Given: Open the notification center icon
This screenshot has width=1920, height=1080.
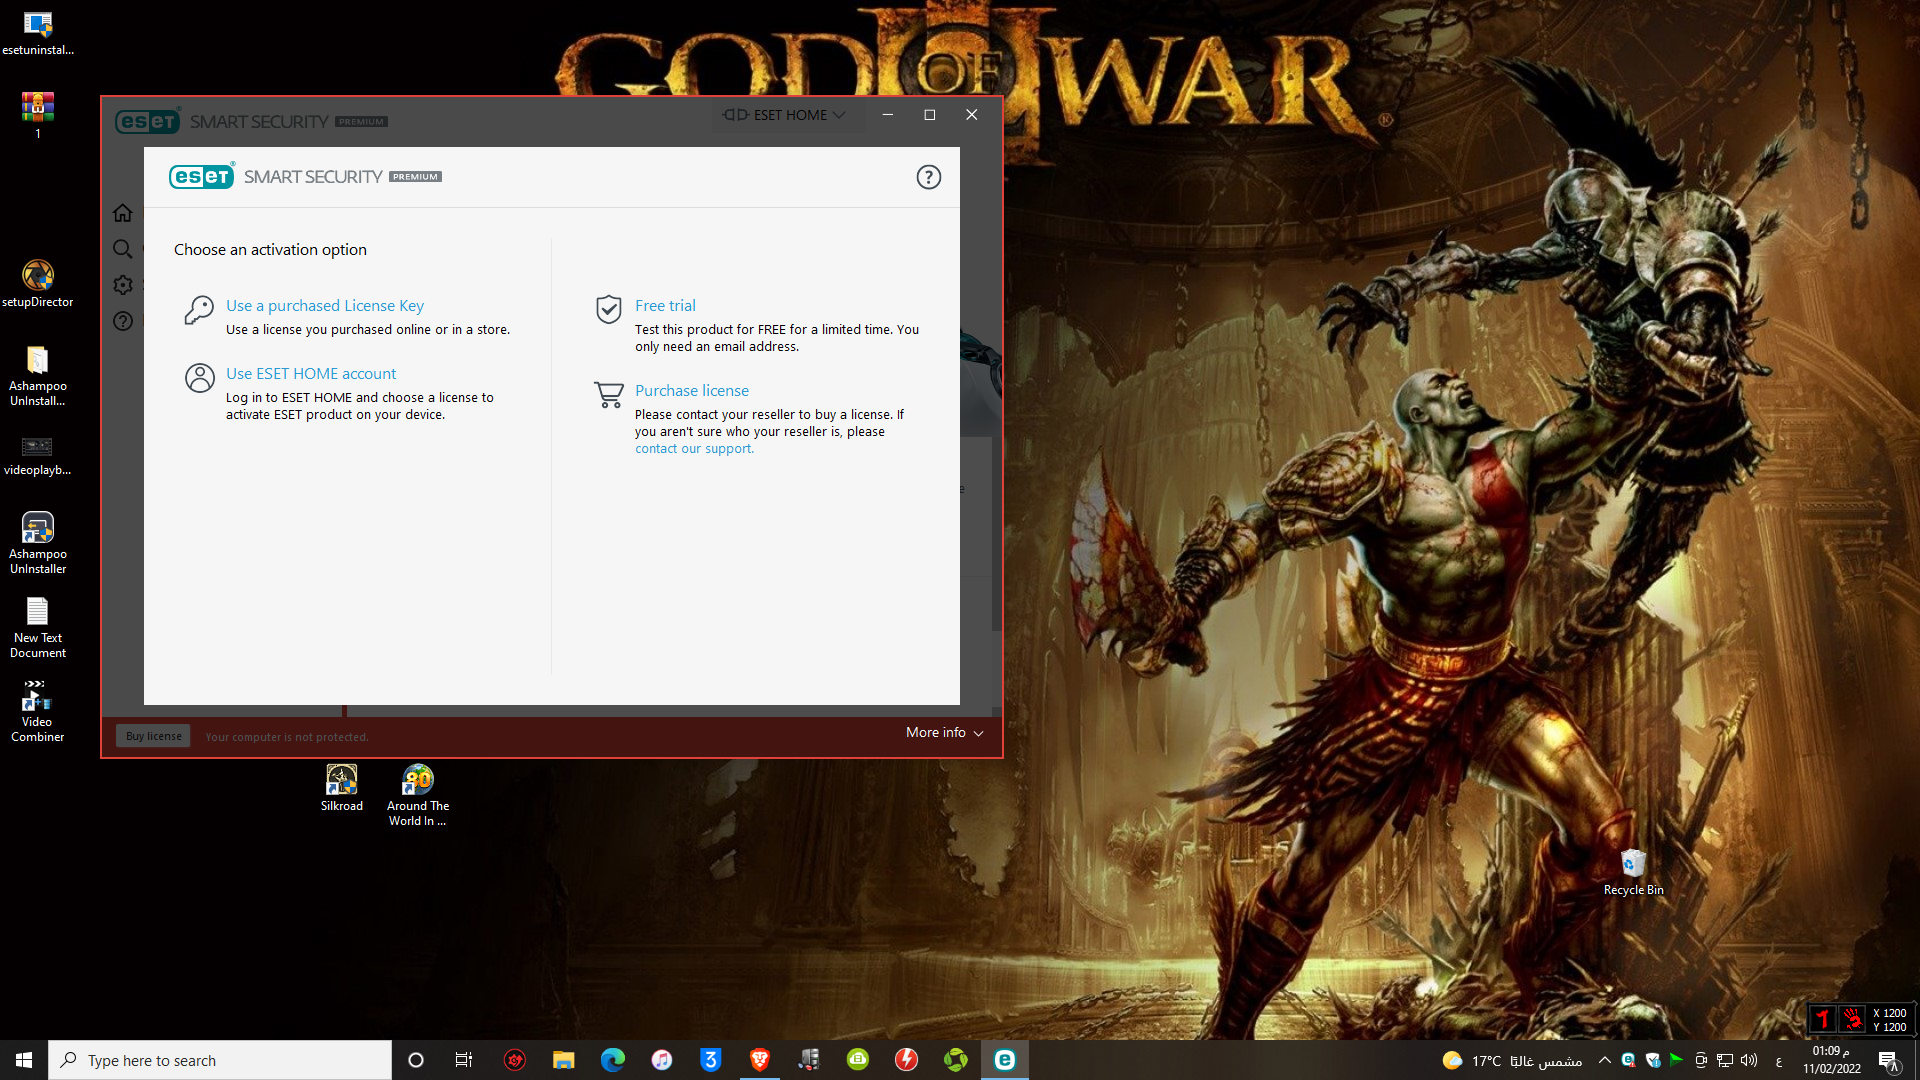Looking at the screenshot, I should click(x=1887, y=1060).
